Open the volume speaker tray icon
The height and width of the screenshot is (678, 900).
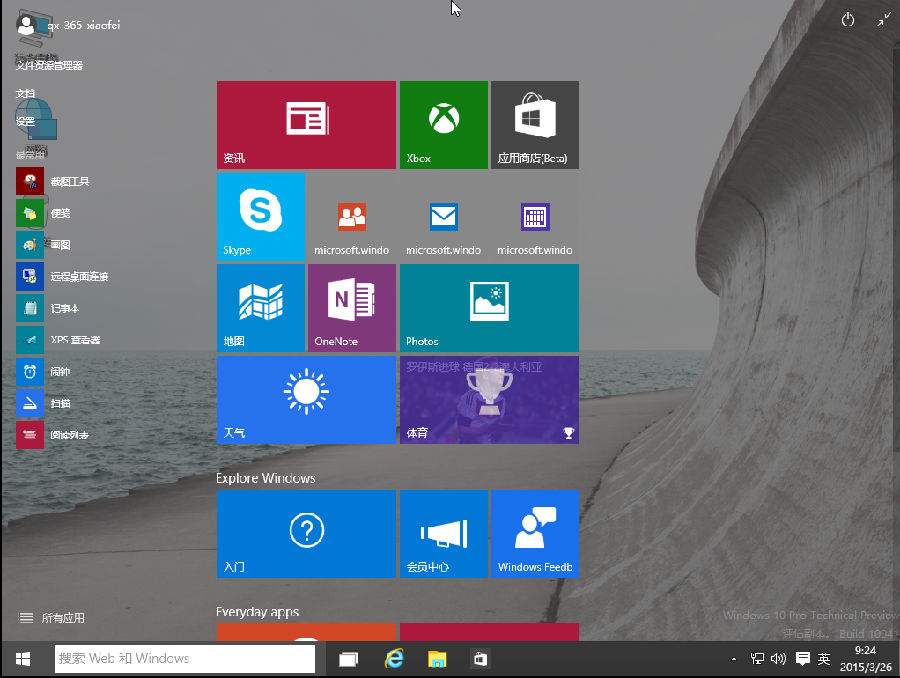click(x=778, y=658)
